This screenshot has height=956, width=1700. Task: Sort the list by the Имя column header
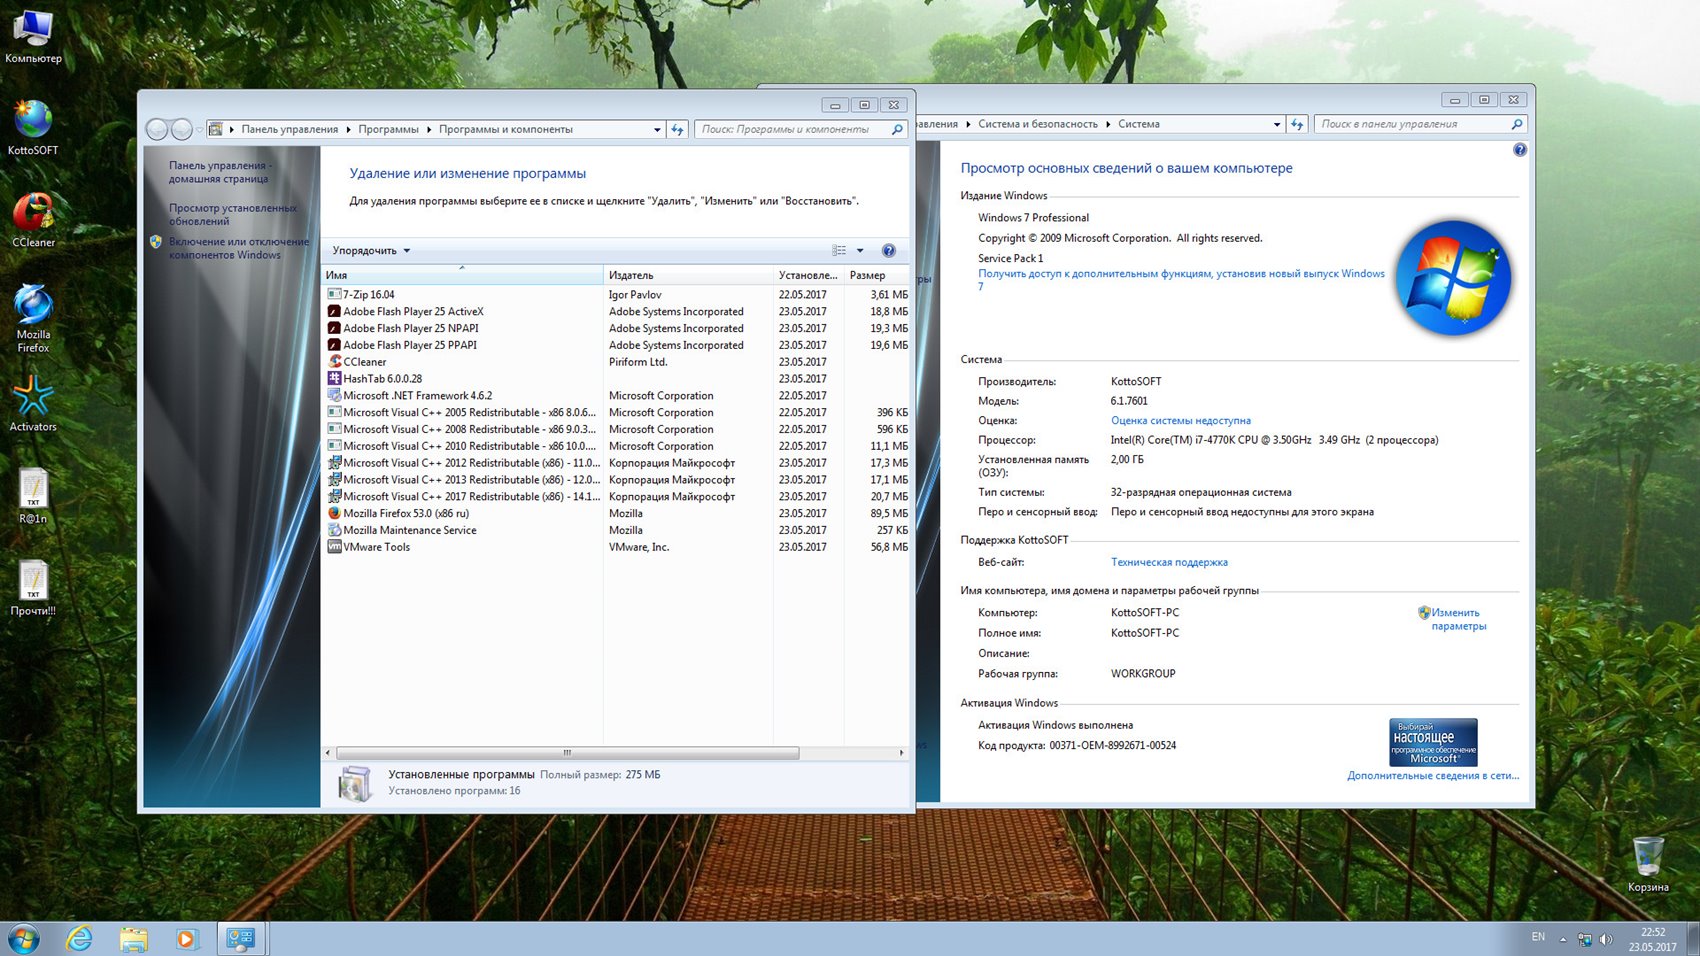coord(462,275)
